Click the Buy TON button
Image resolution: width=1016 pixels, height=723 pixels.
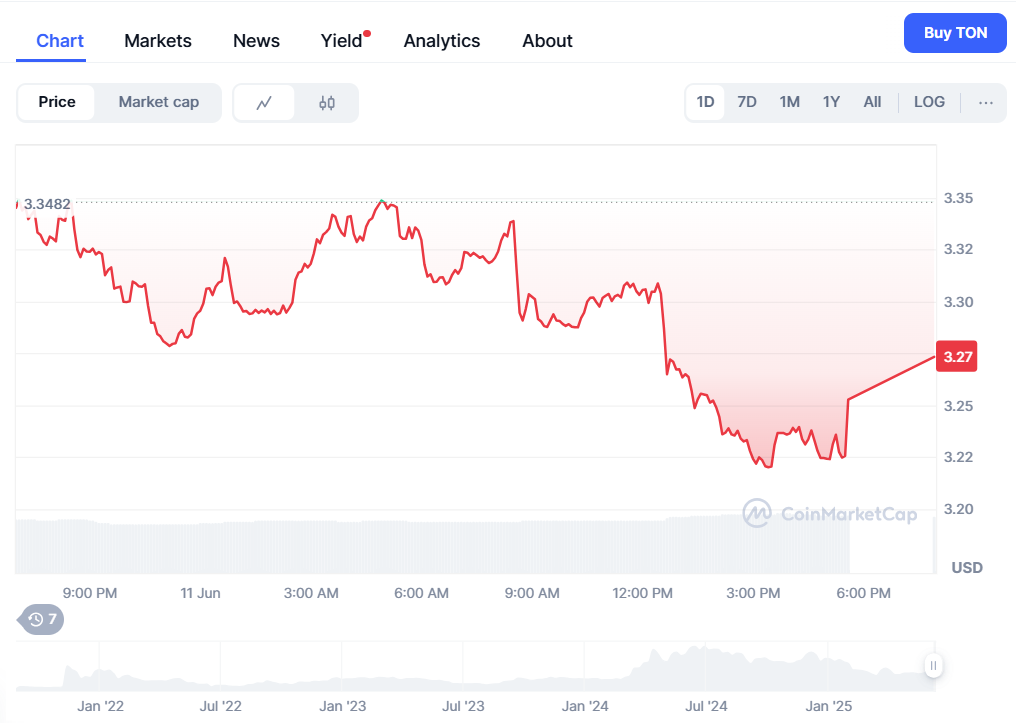(955, 33)
